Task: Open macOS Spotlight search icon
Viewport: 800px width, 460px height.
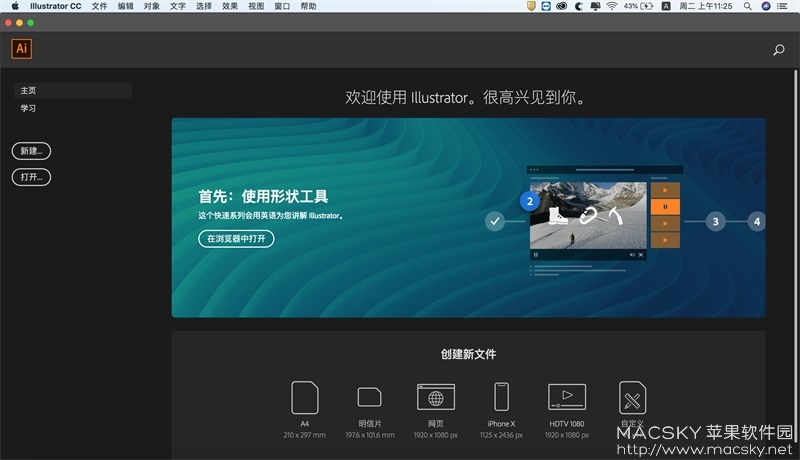Action: (747, 6)
